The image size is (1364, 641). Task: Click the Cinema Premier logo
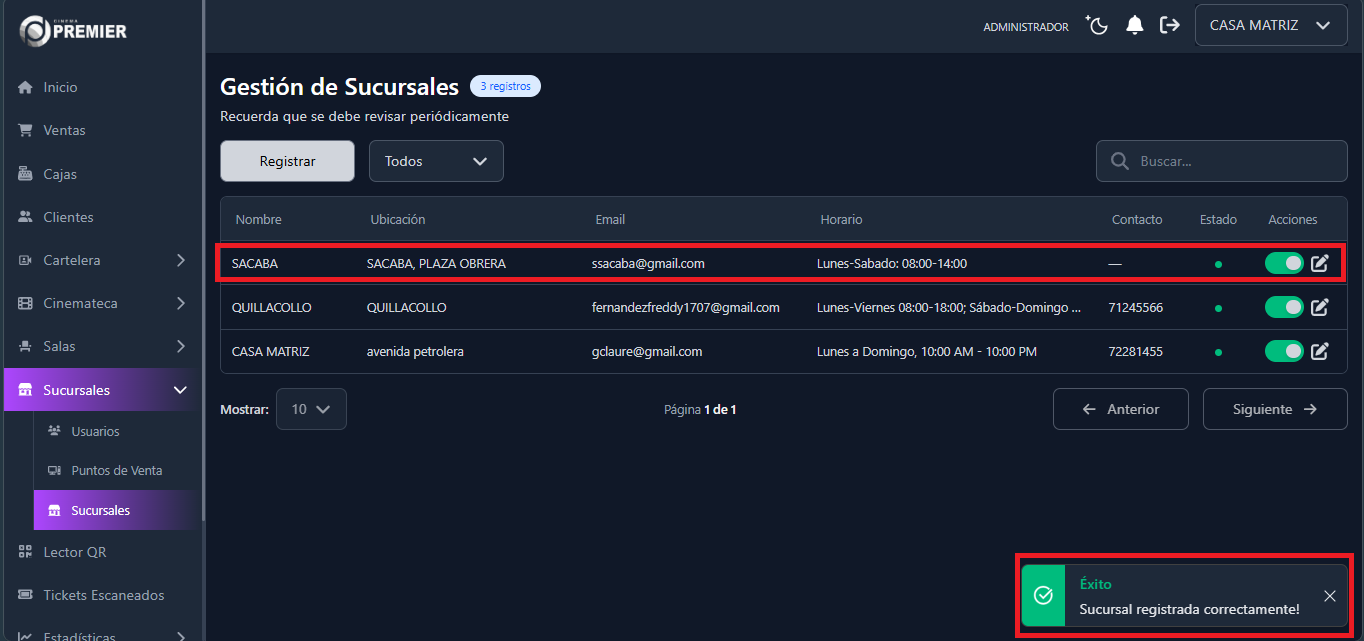[x=73, y=30]
